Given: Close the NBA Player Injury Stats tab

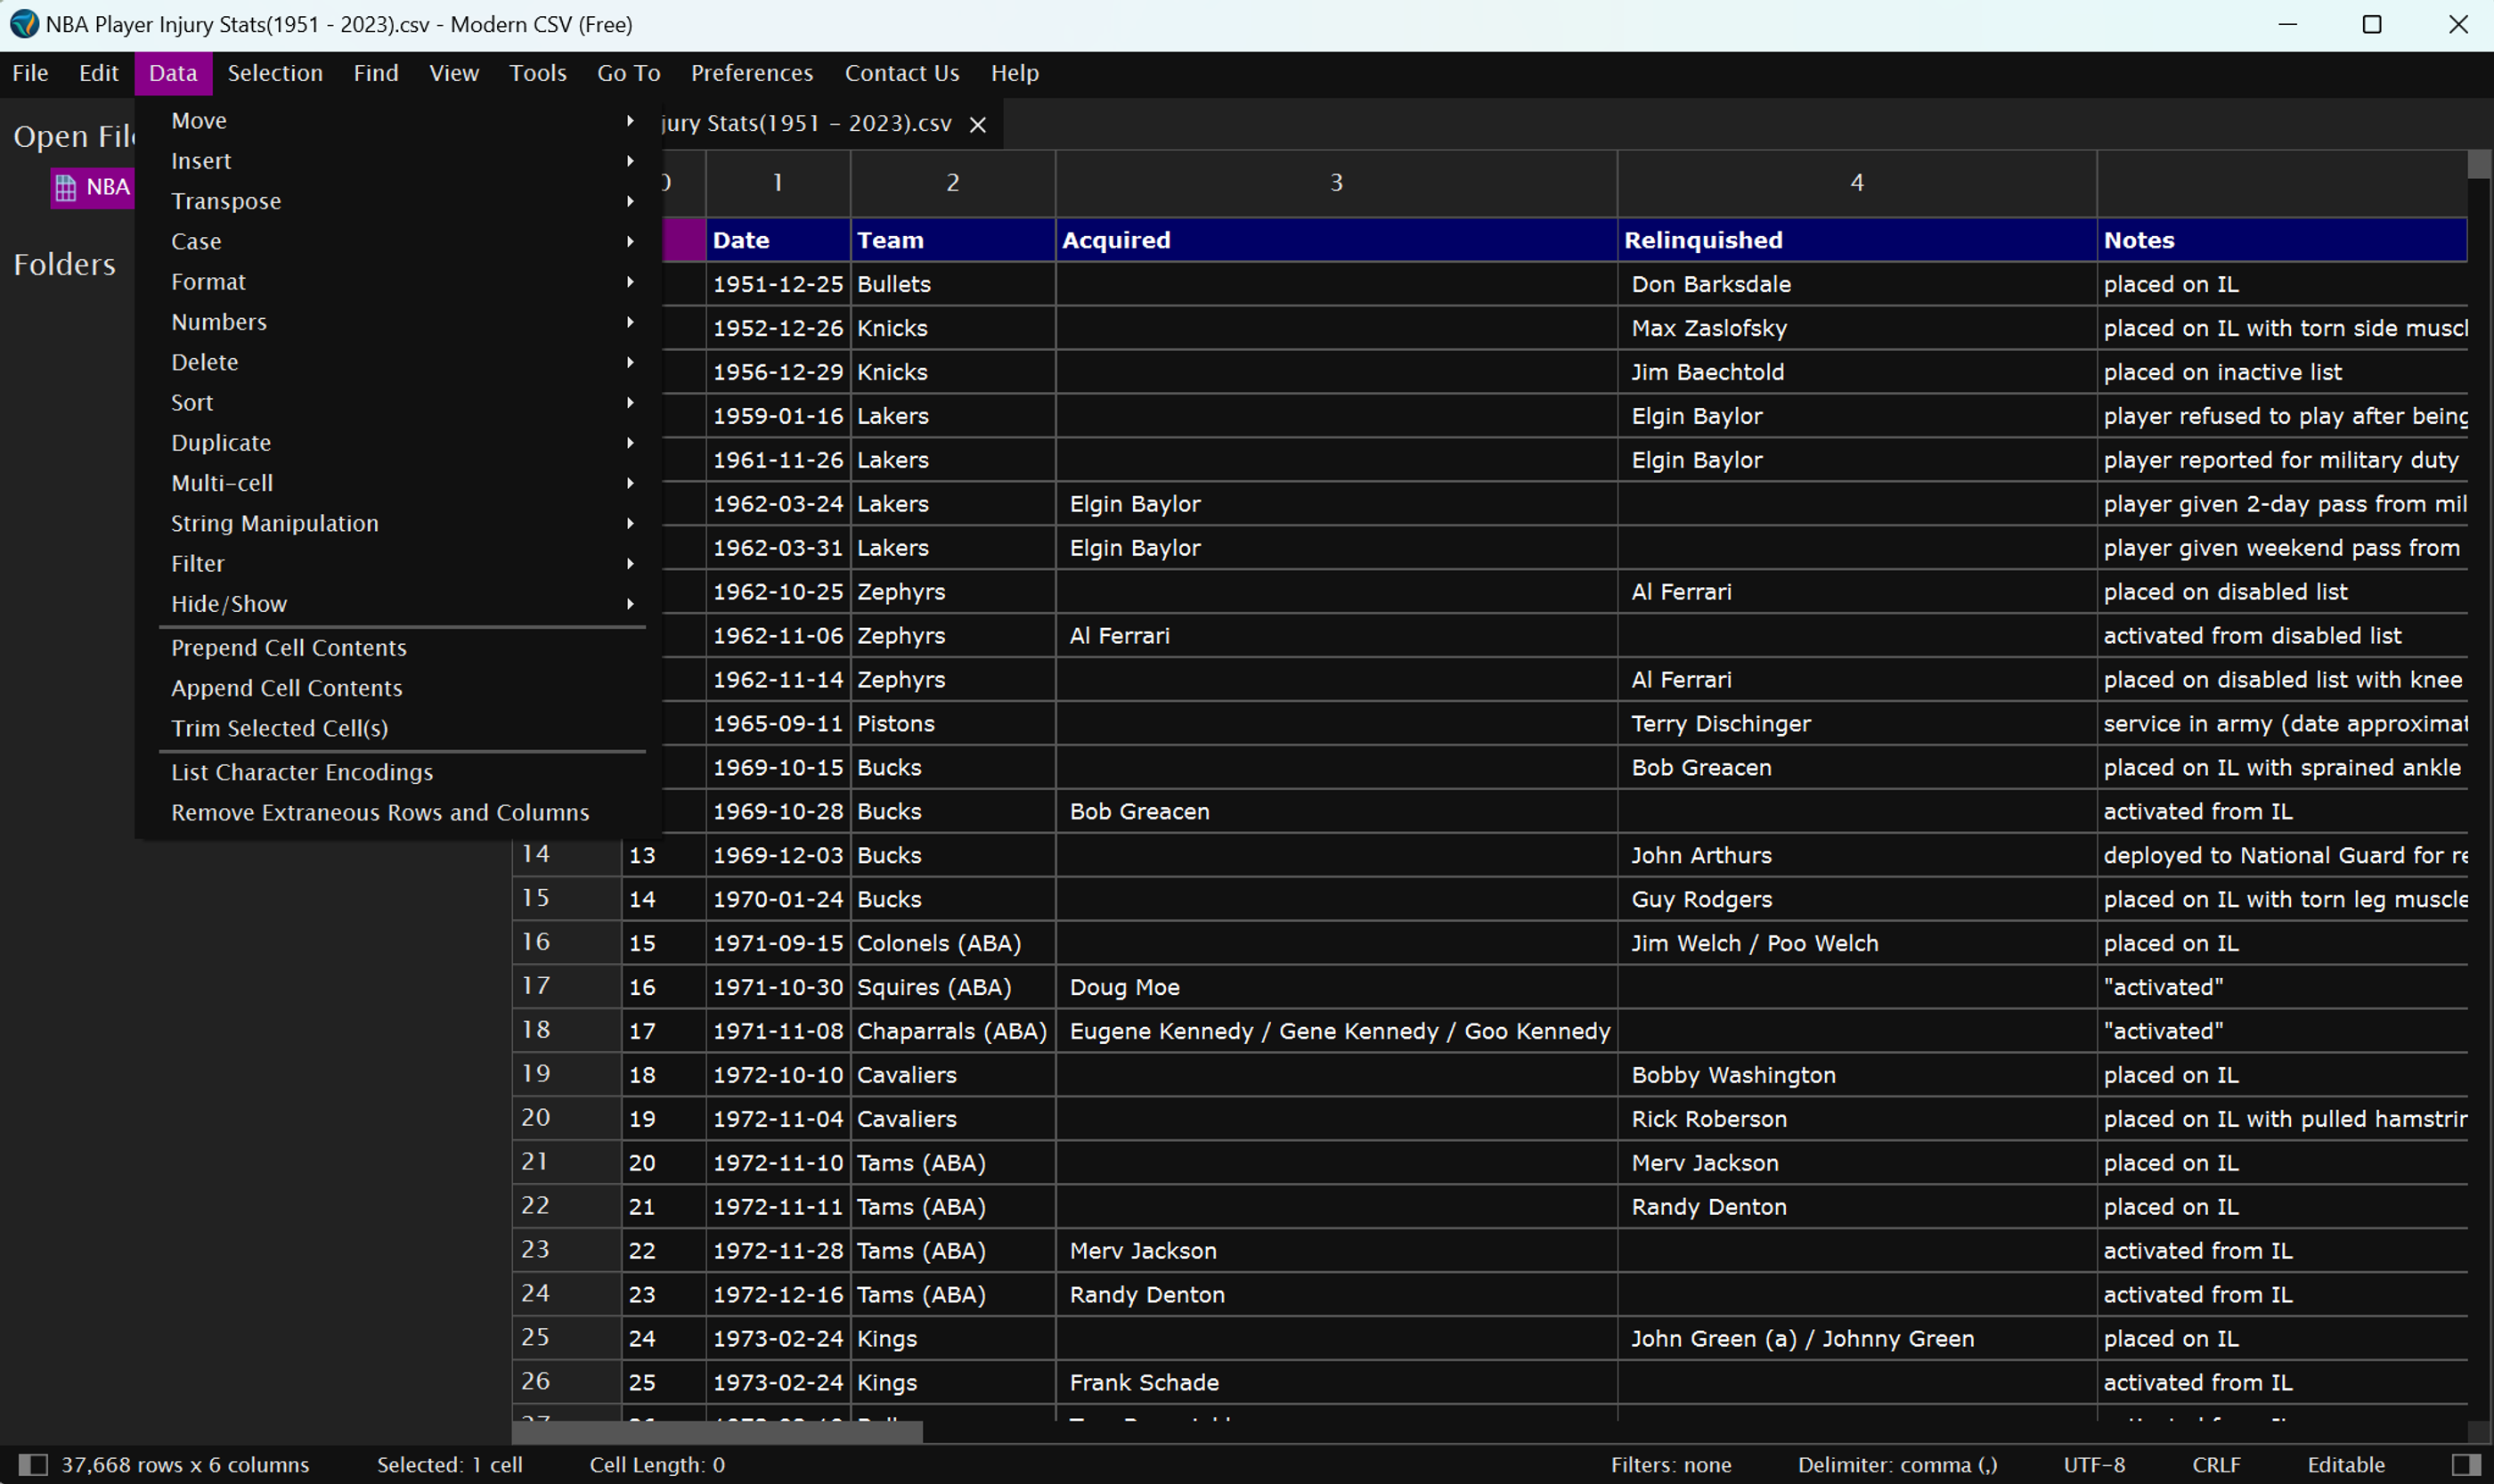Looking at the screenshot, I should coord(977,125).
